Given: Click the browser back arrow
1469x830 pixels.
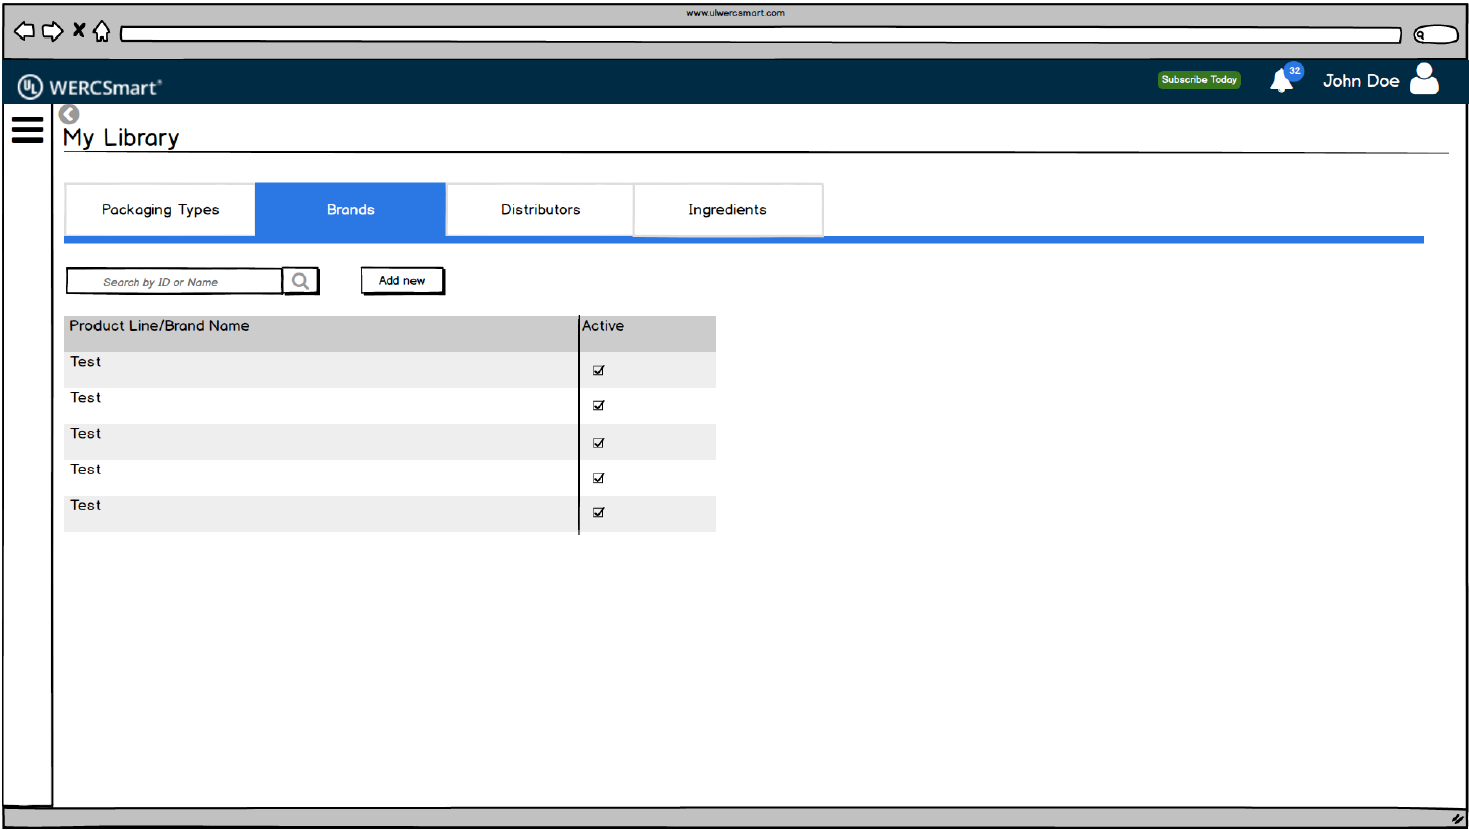Looking at the screenshot, I should [25, 32].
